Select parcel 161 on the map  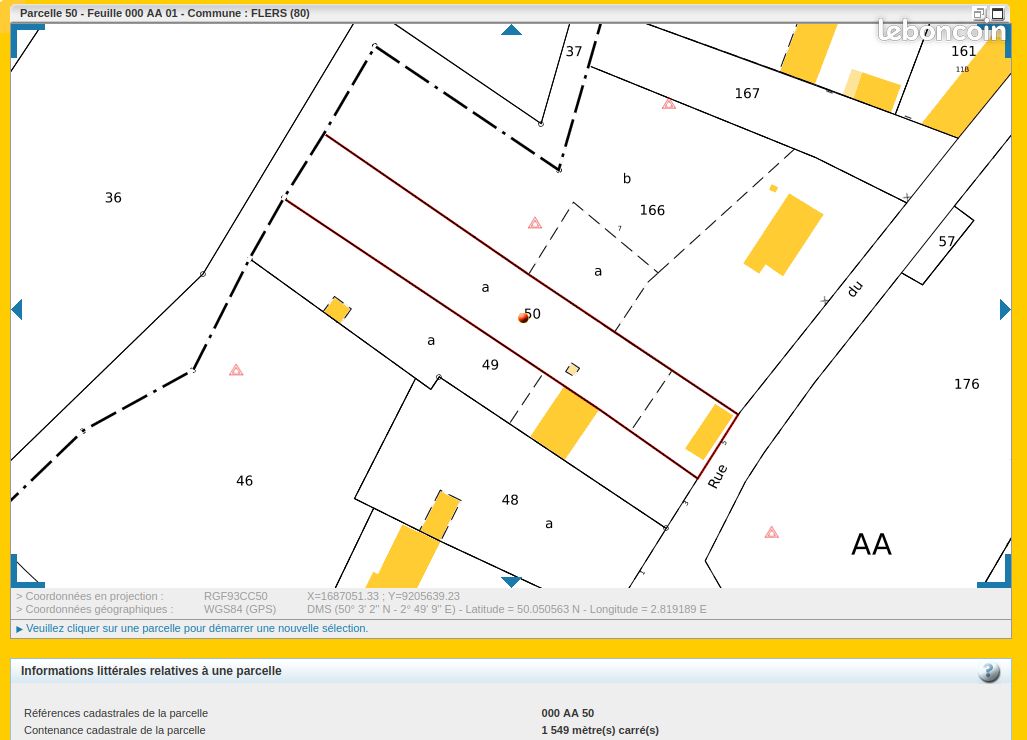coord(963,51)
